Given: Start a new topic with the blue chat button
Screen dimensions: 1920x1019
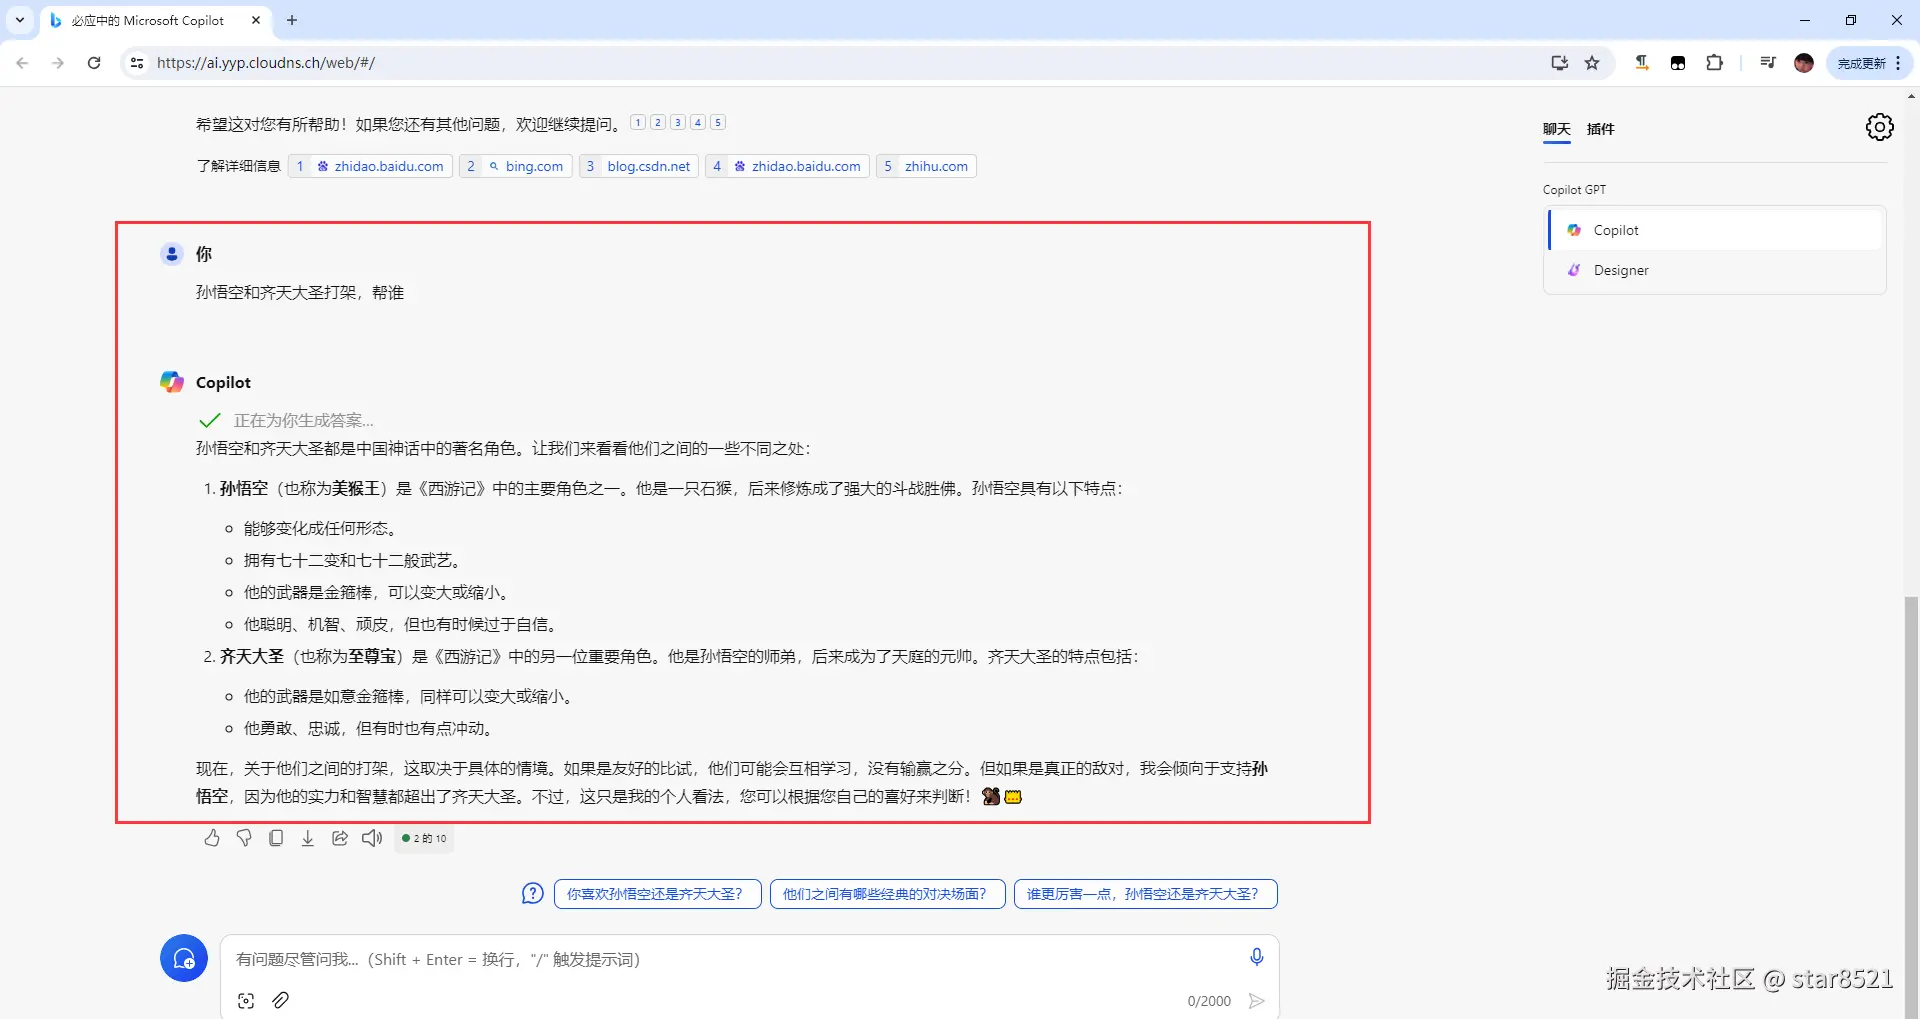Looking at the screenshot, I should coord(184,958).
